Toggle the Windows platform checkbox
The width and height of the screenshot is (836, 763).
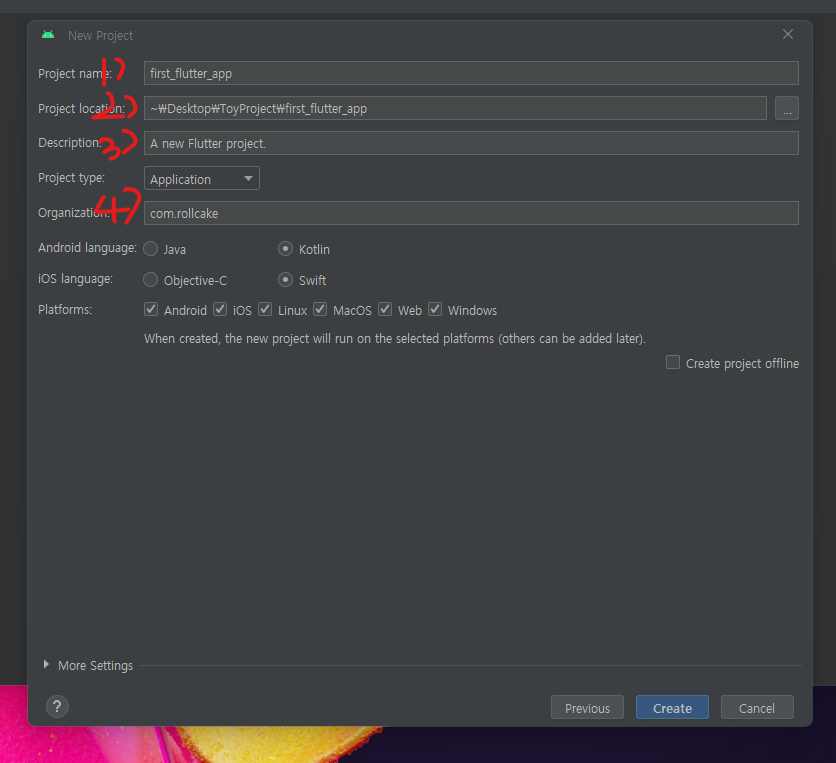click(435, 309)
